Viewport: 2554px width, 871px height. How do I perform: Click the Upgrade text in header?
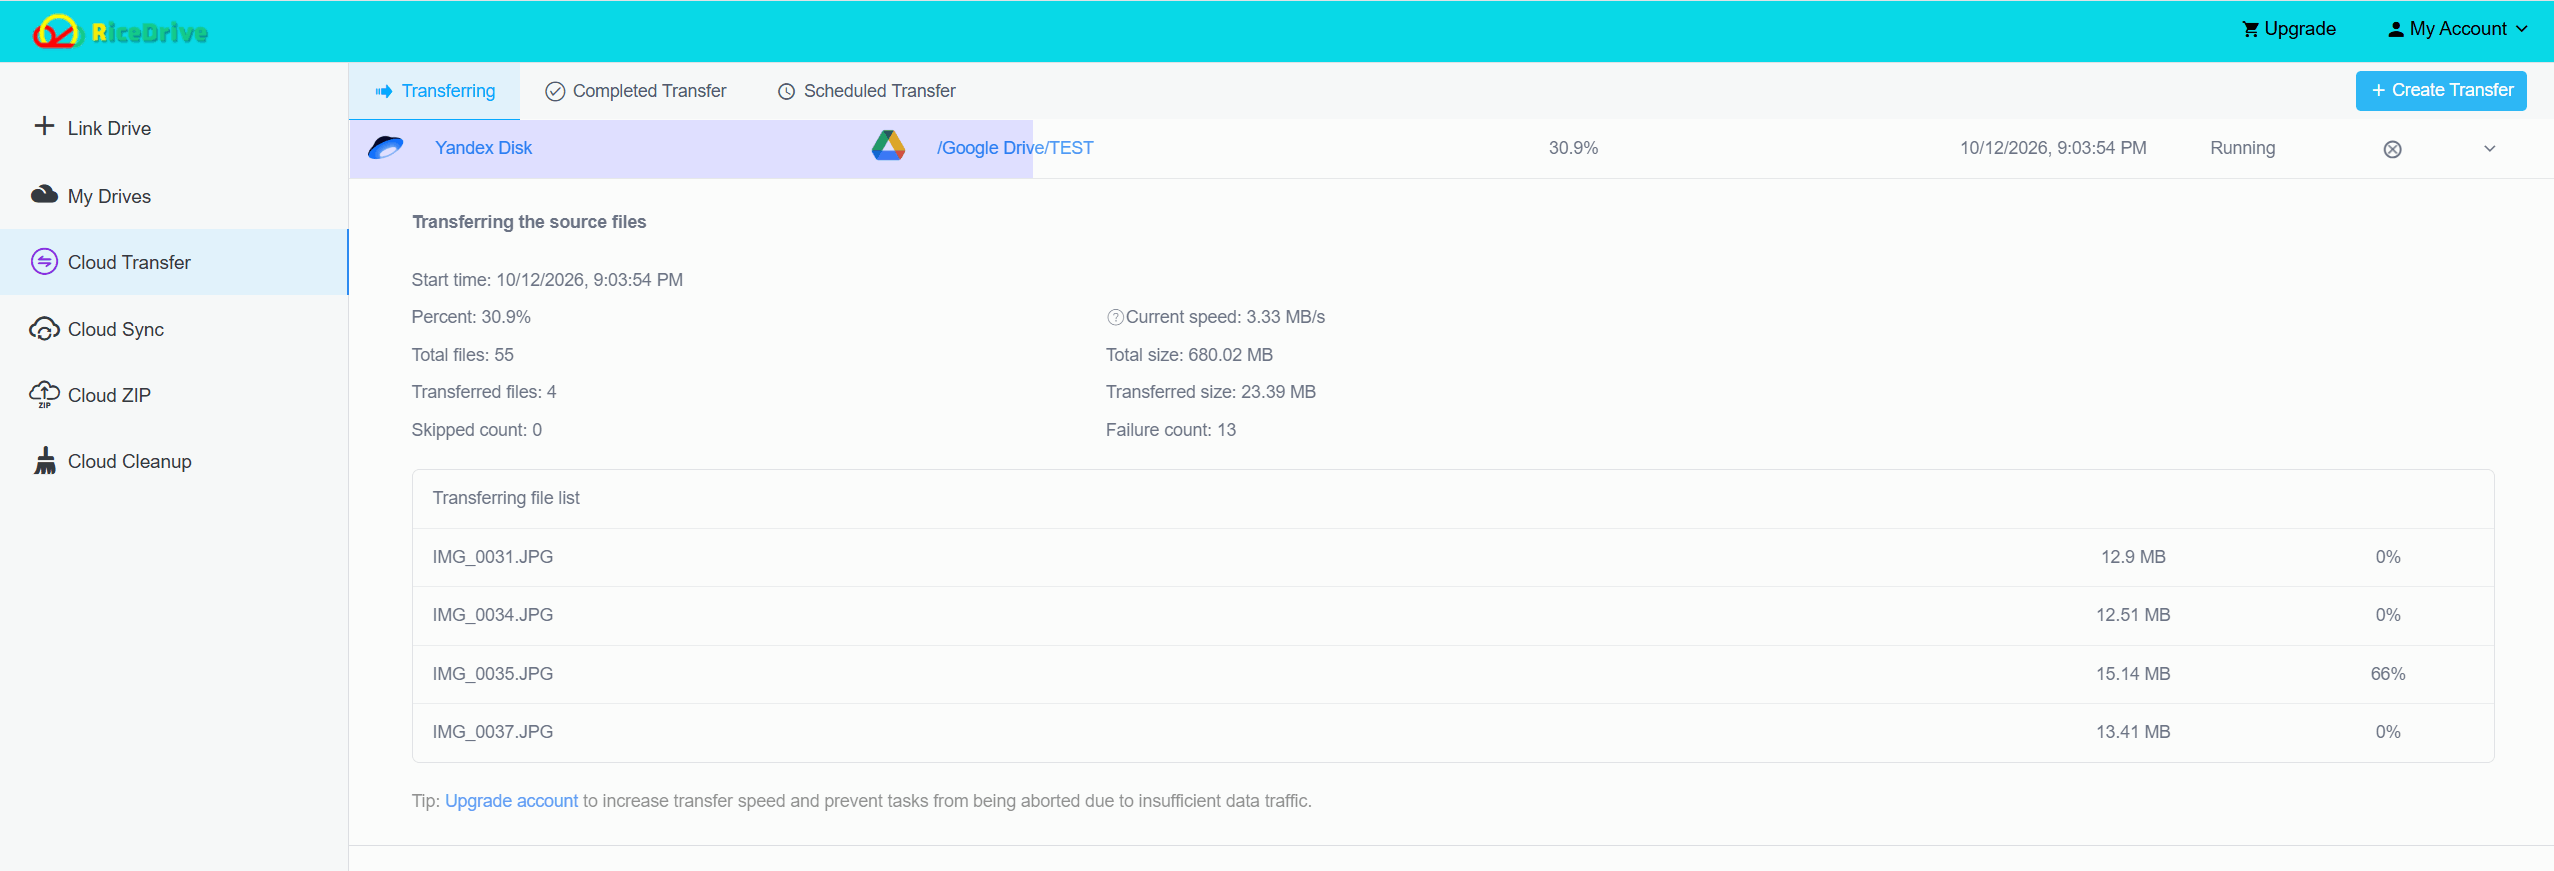click(2300, 29)
